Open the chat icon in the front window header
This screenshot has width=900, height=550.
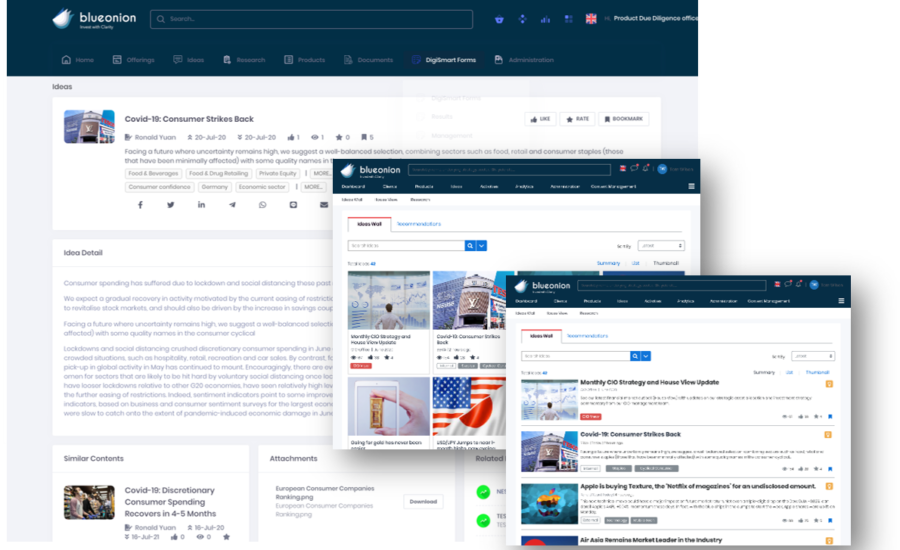tap(788, 284)
